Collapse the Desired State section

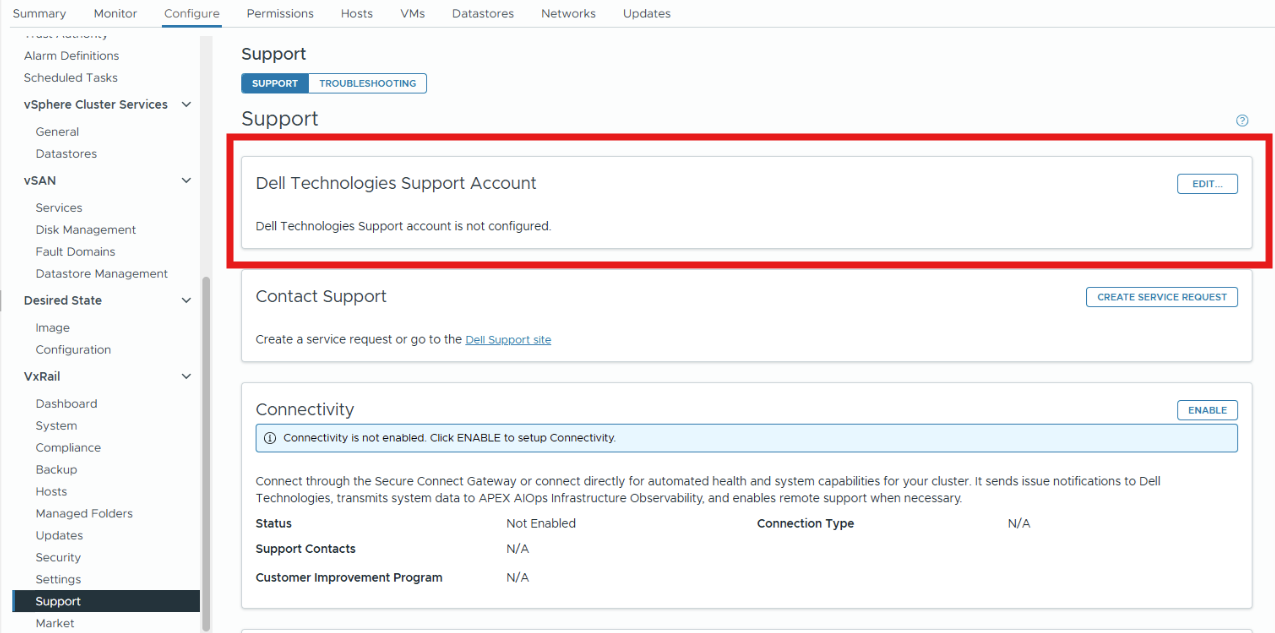(186, 300)
